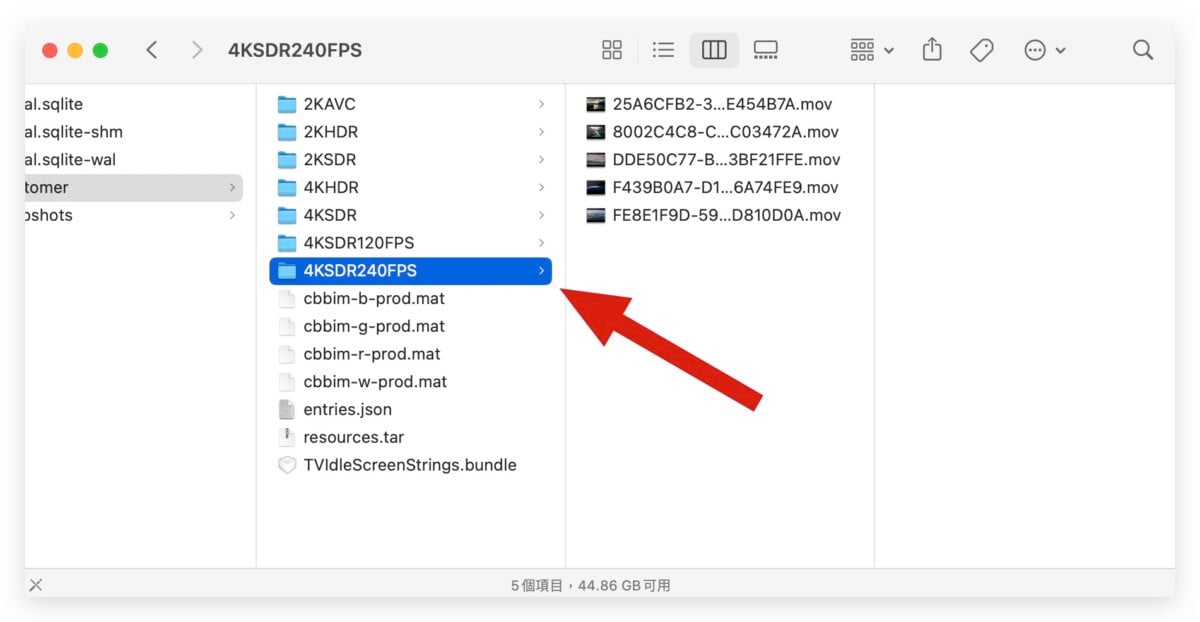Image resolution: width=1200 pixels, height=622 pixels.
Task: Expand chevron next to 4KSDR240FPS
Action: [541, 271]
